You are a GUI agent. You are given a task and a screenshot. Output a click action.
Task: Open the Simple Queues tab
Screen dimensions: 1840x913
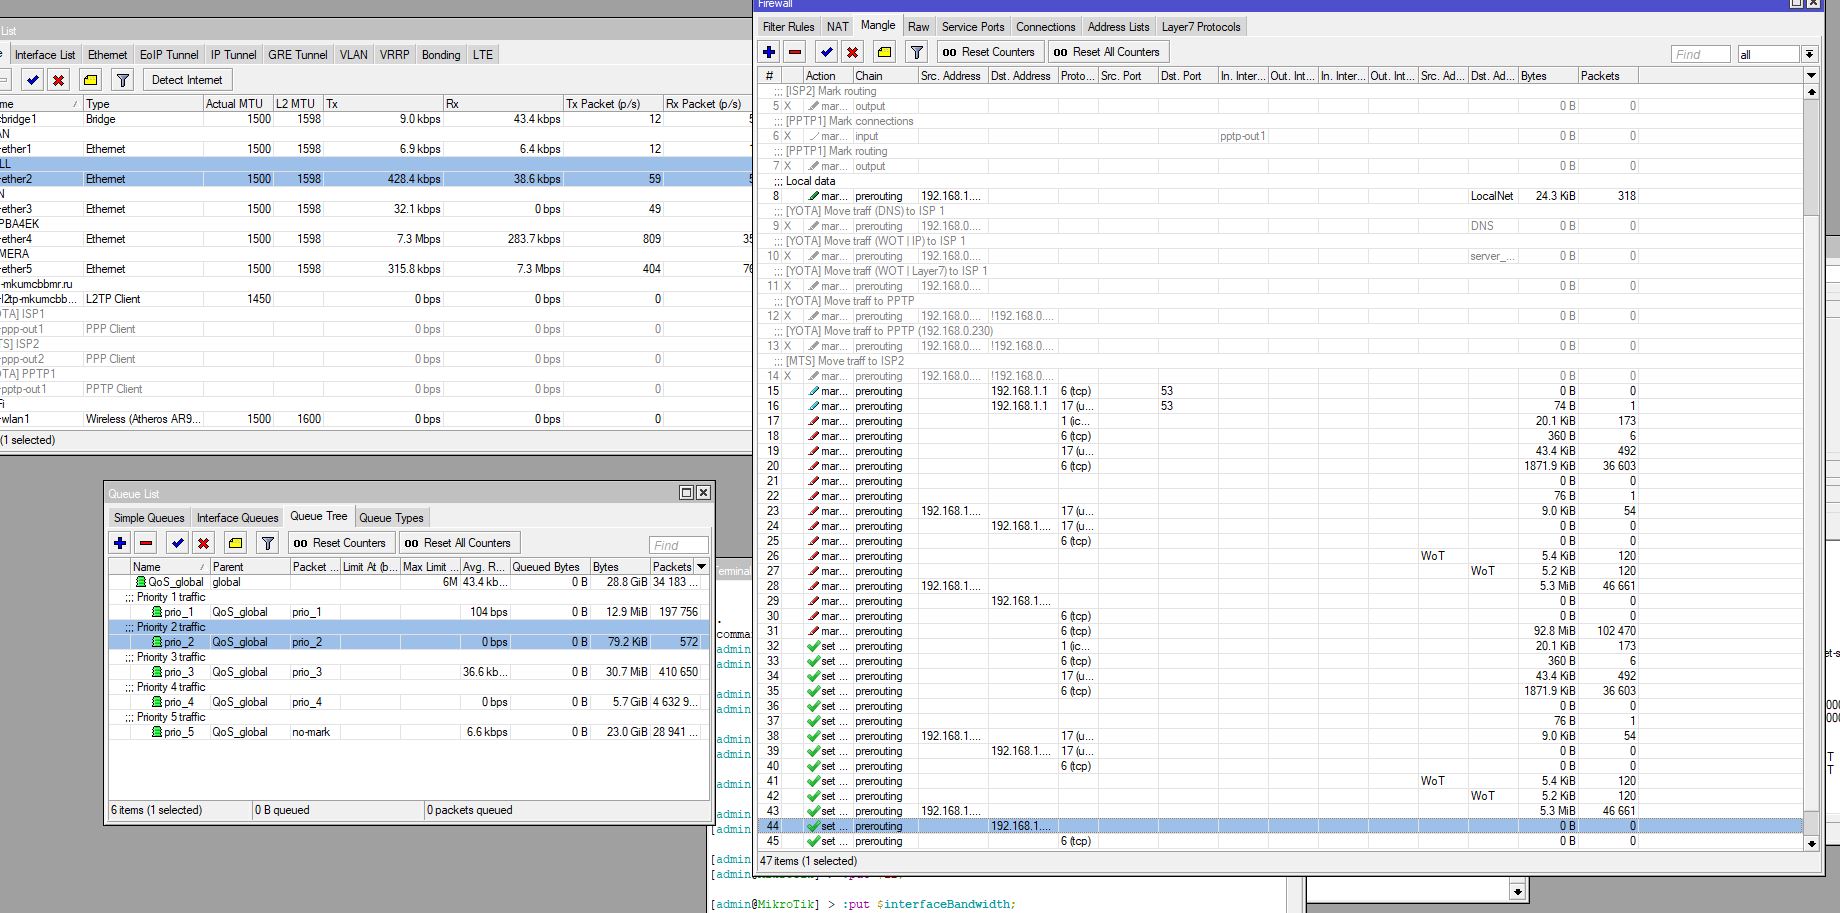point(149,518)
